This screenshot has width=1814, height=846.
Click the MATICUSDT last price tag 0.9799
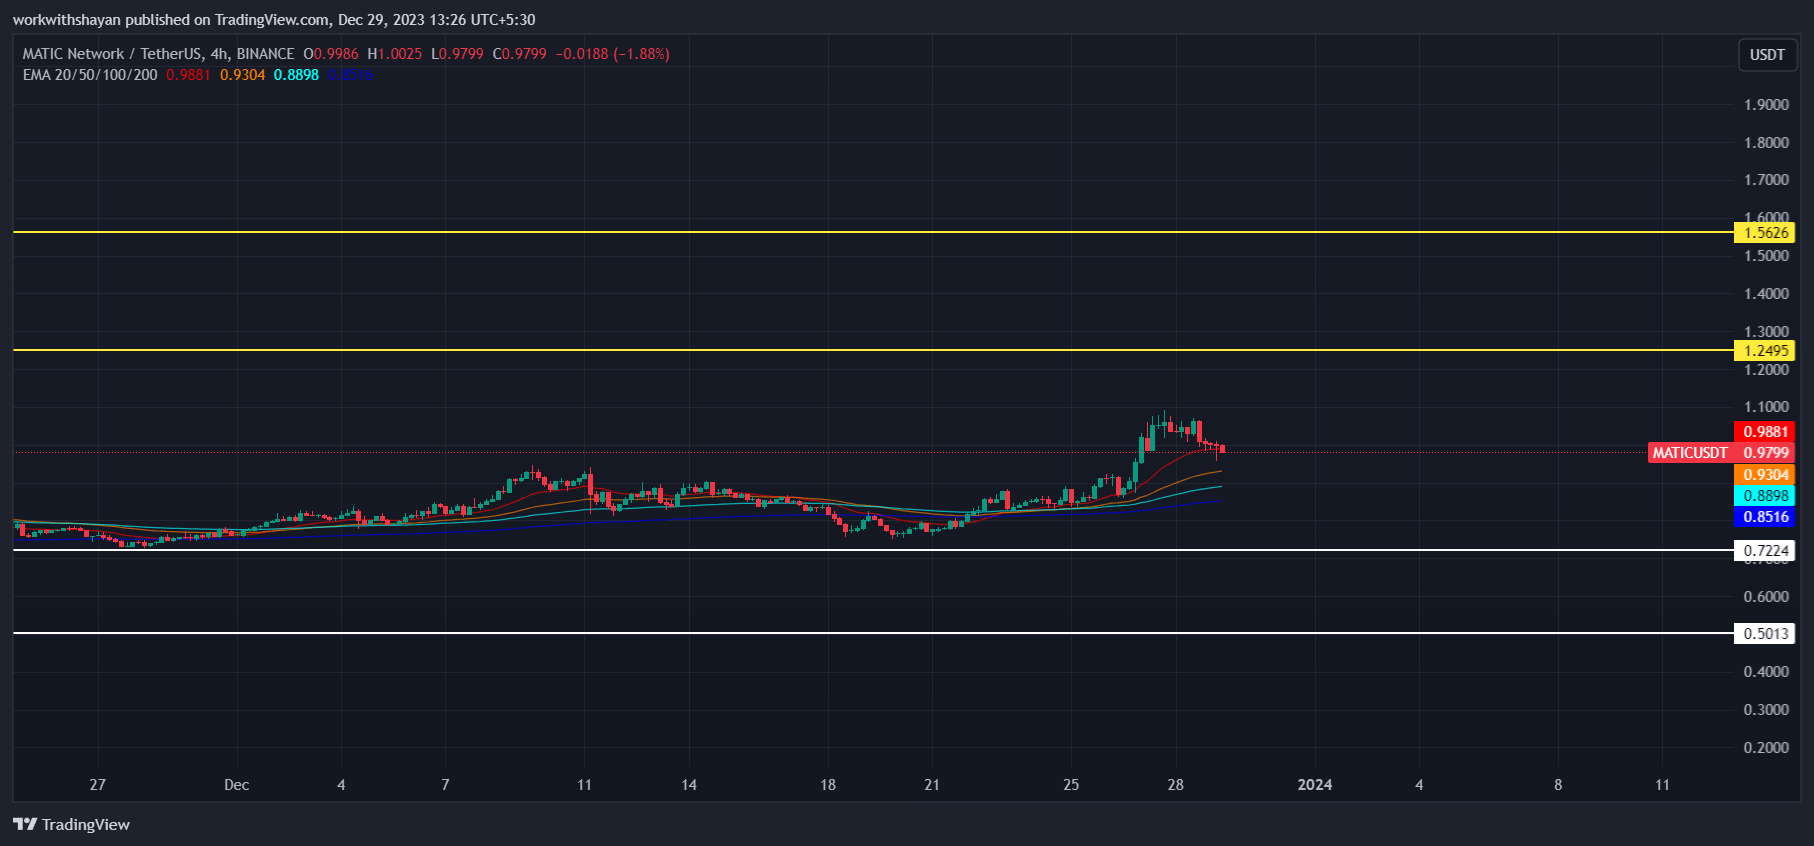pos(1721,453)
